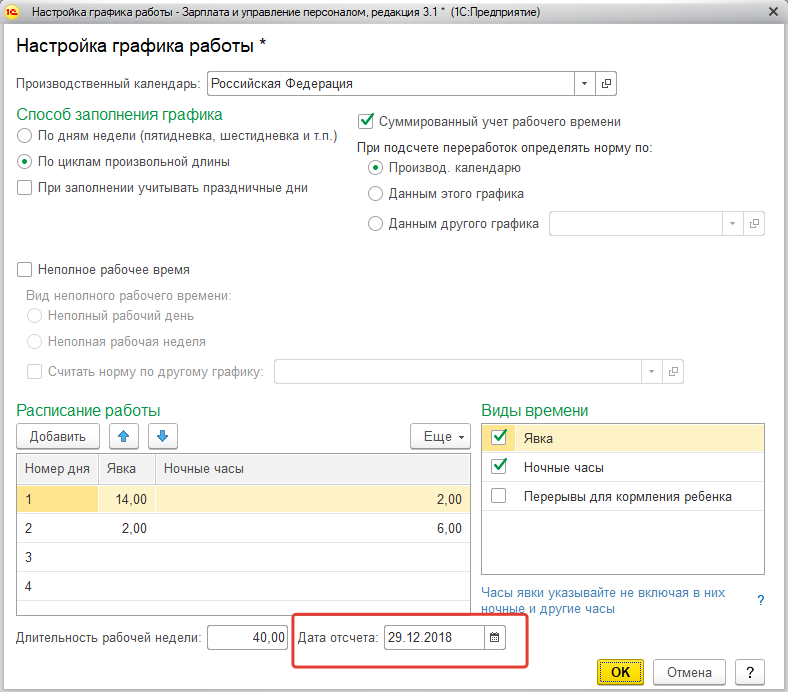Expand Производственный календарь dropdown arrow
The height and width of the screenshot is (692, 788).
(x=584, y=83)
